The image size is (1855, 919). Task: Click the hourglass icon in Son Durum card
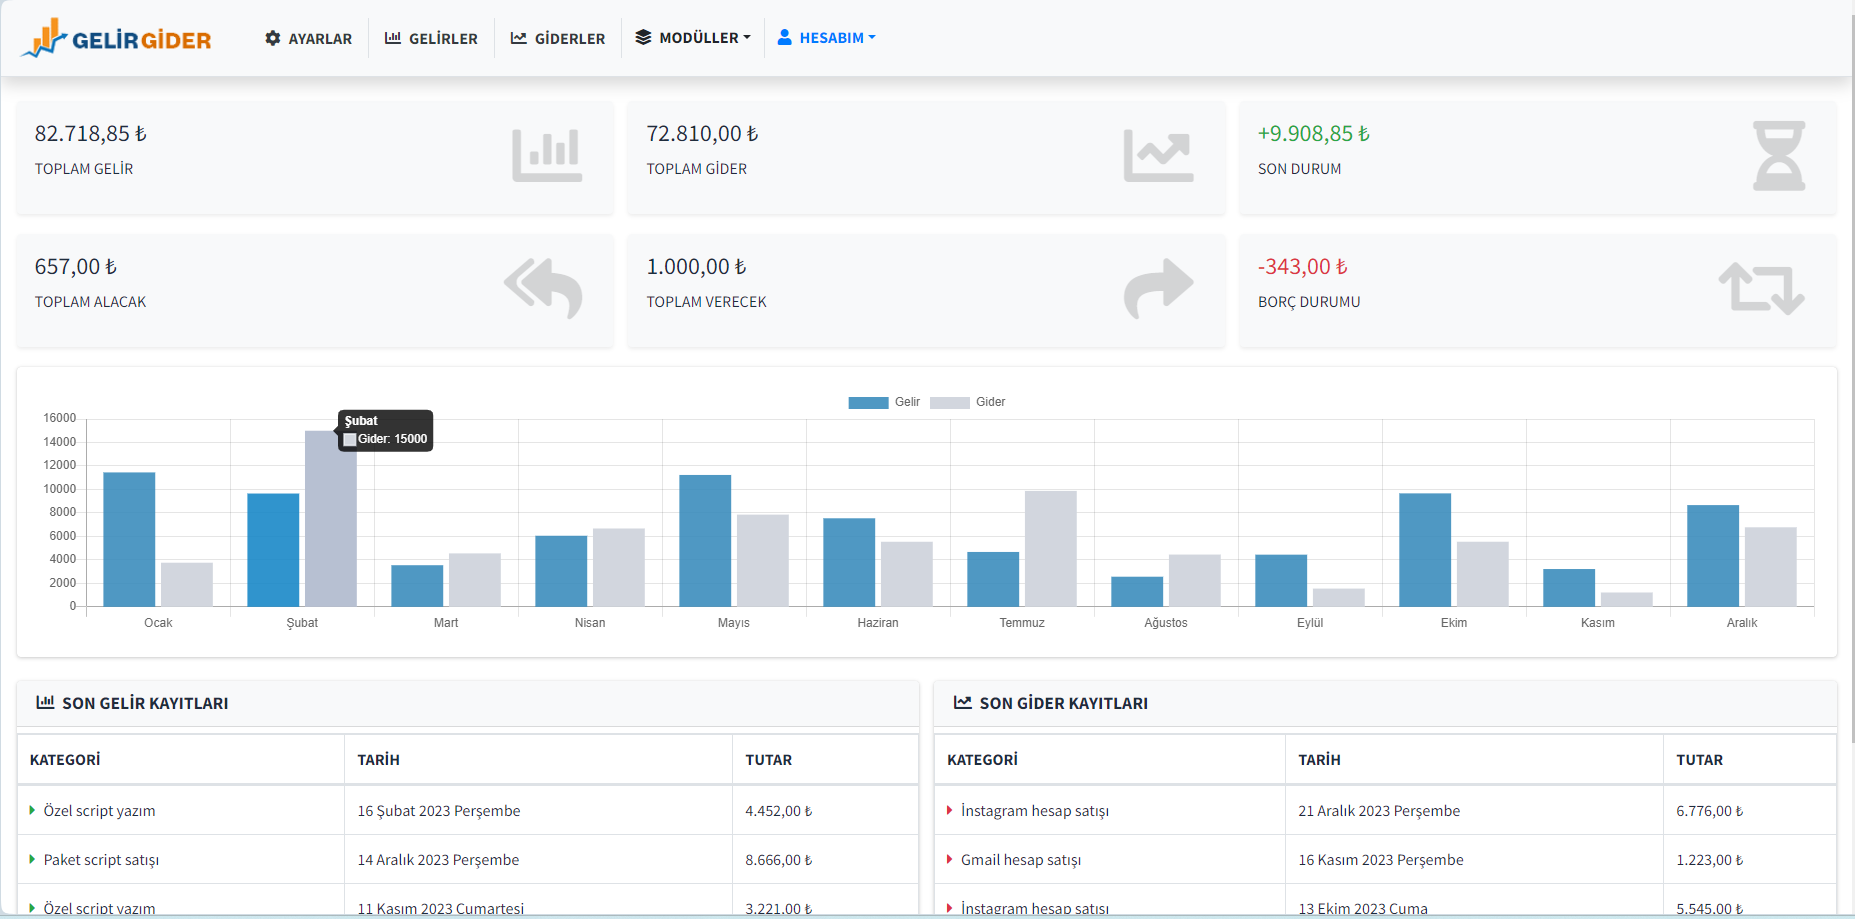tap(1779, 156)
